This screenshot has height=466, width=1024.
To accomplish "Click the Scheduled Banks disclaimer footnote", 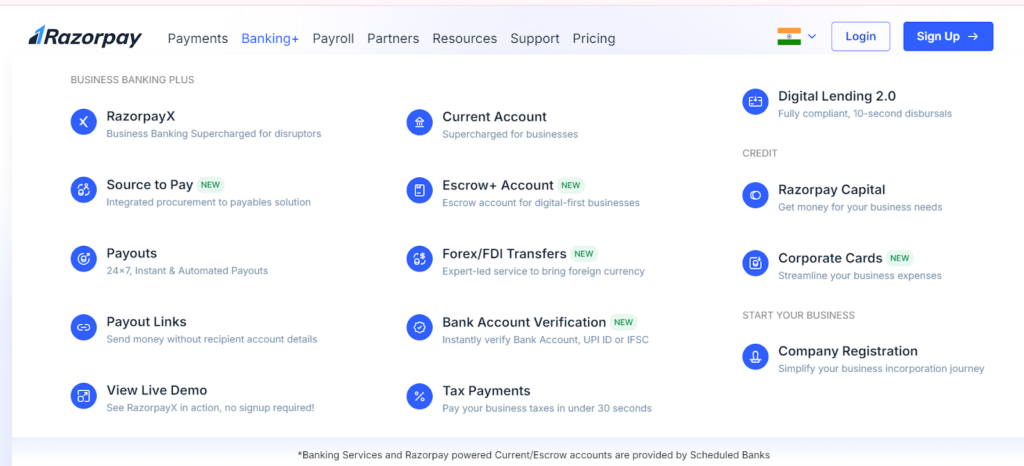I will [x=534, y=455].
